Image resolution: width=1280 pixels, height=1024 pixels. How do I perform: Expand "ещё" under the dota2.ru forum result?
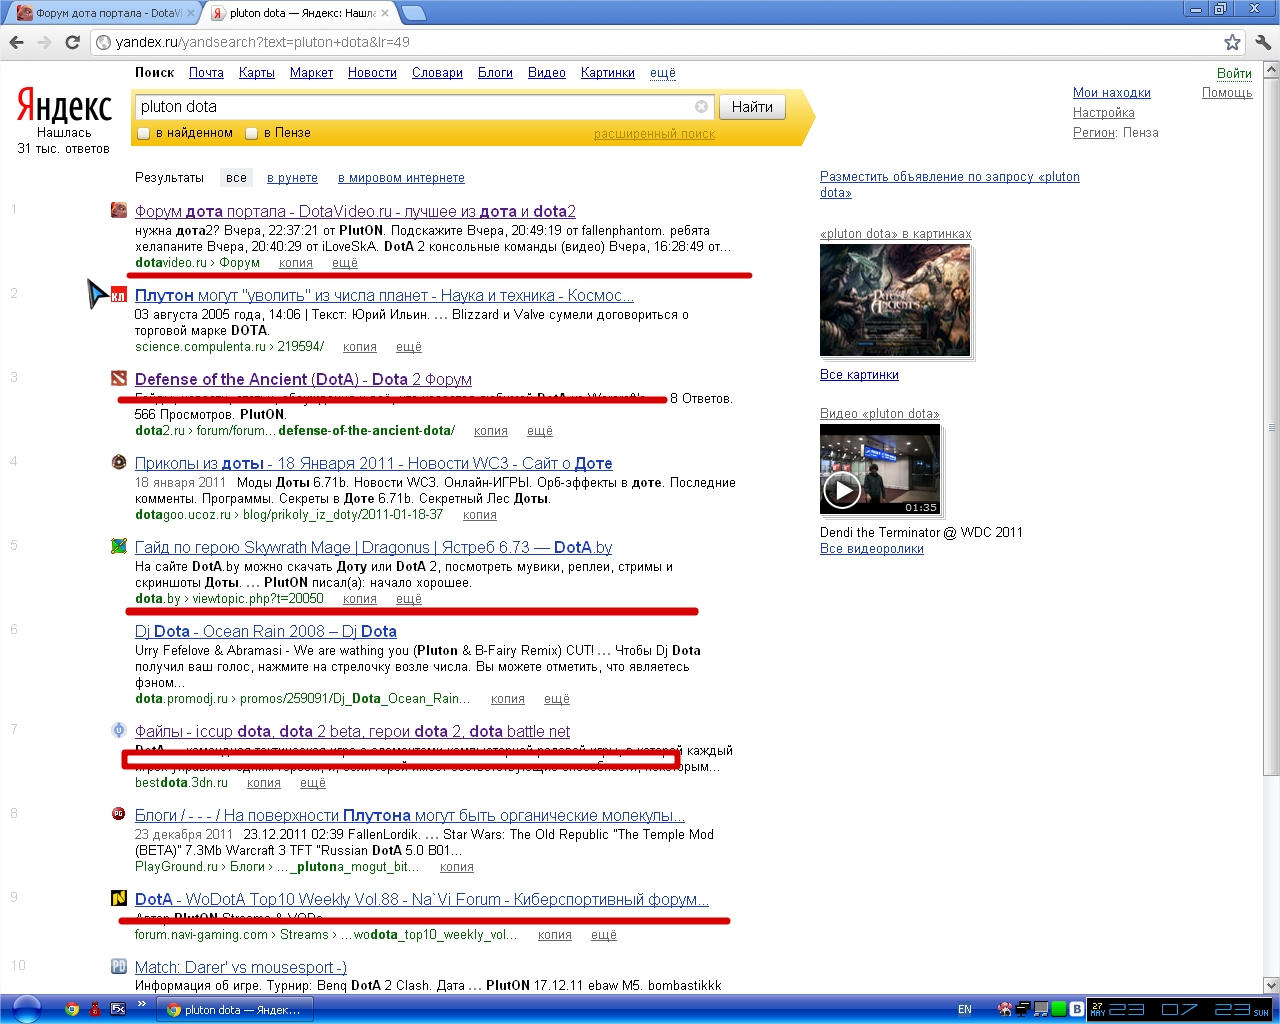pyautogui.click(x=540, y=431)
